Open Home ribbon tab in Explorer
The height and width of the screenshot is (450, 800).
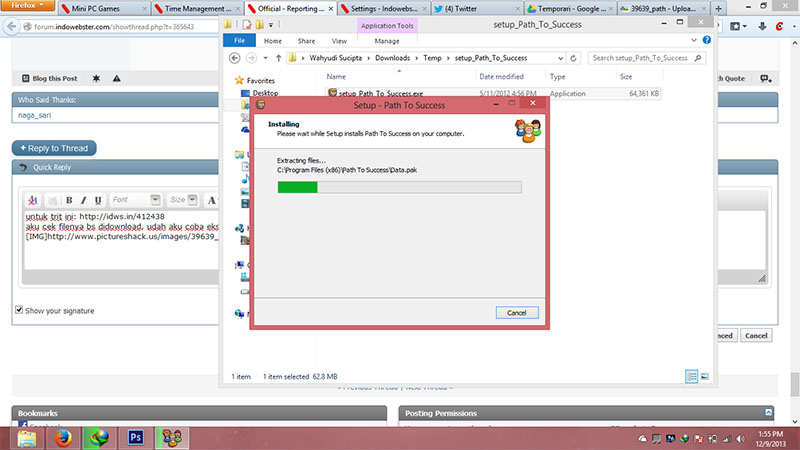pos(272,41)
